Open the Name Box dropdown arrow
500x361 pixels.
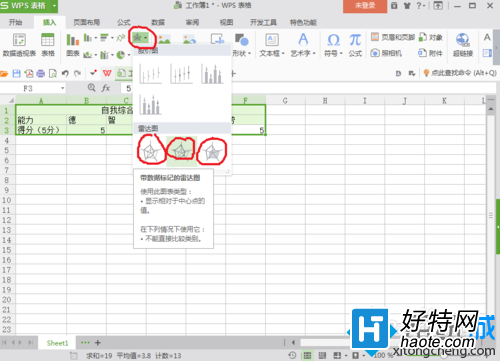tap(62, 88)
